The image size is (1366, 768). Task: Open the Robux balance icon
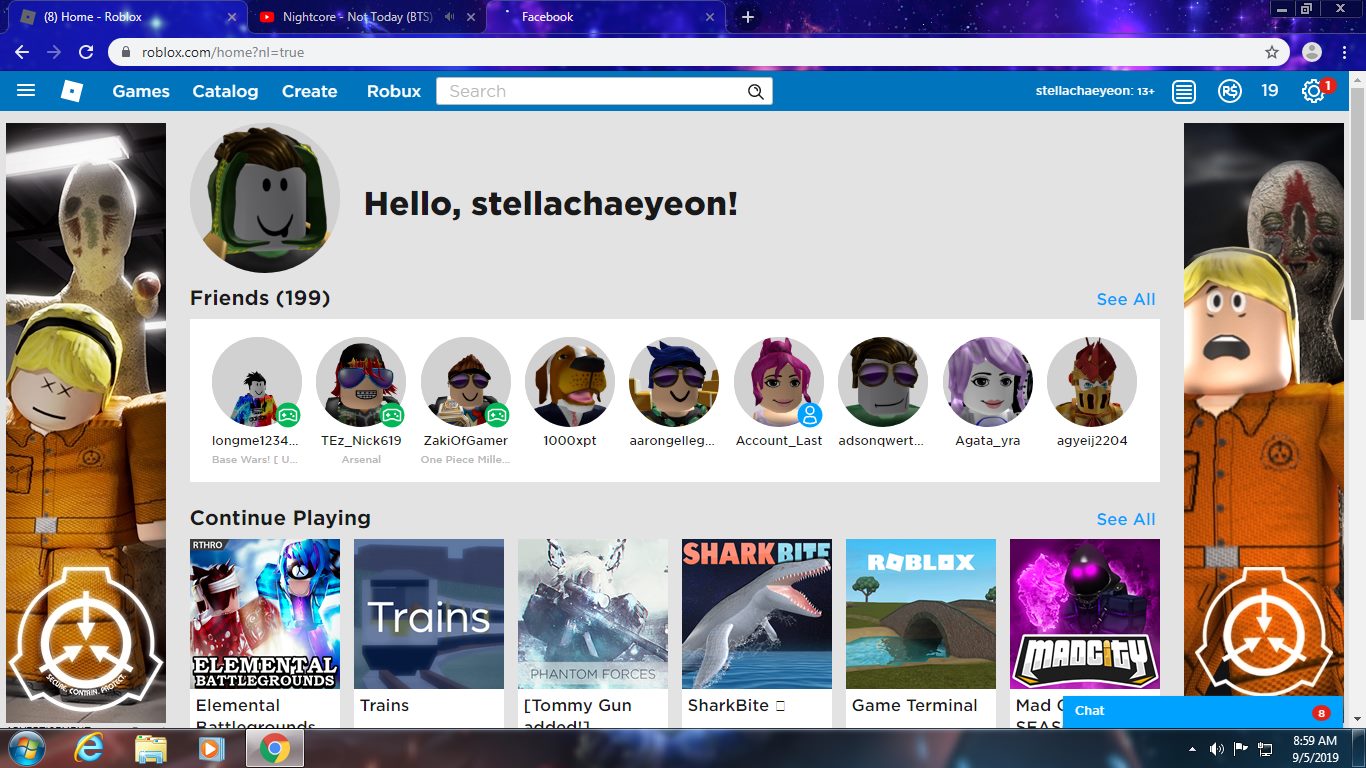point(1230,91)
